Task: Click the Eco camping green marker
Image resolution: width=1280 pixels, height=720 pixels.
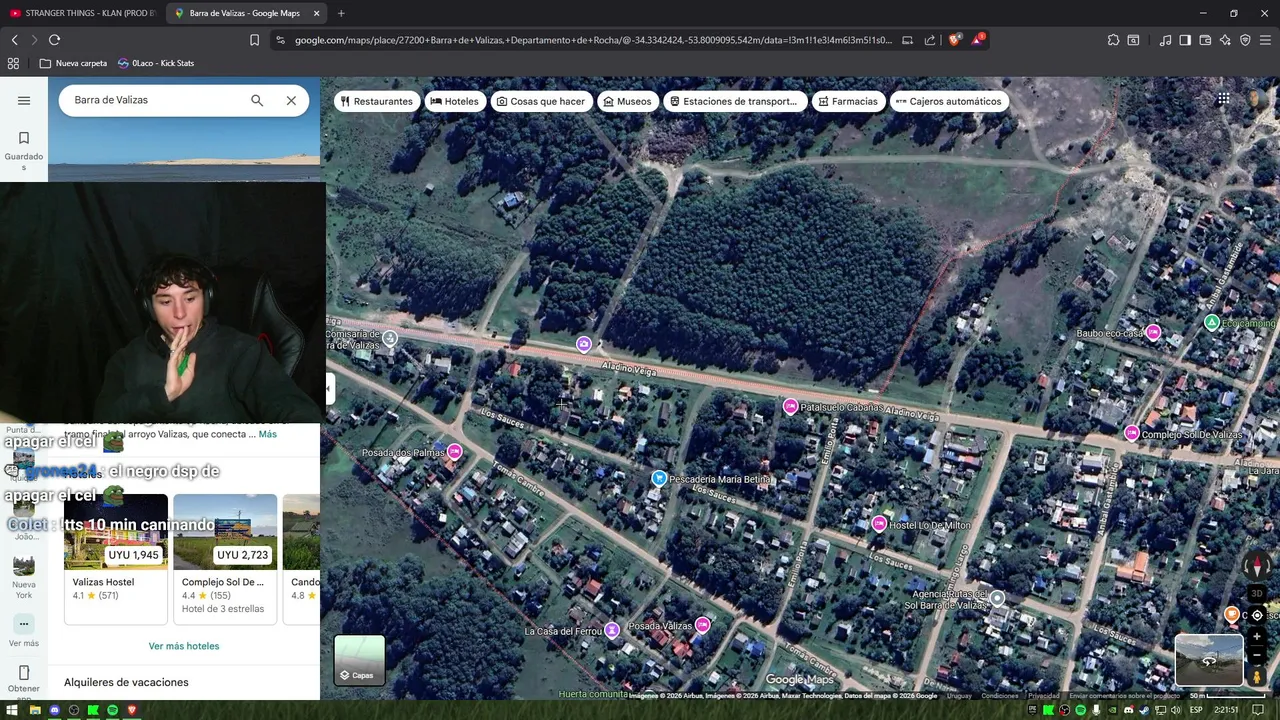Action: [x=1211, y=322]
